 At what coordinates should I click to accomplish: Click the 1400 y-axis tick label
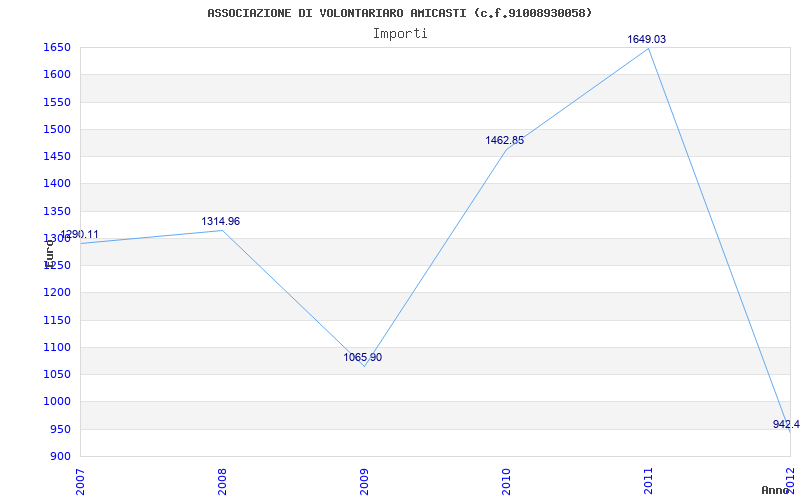57,184
